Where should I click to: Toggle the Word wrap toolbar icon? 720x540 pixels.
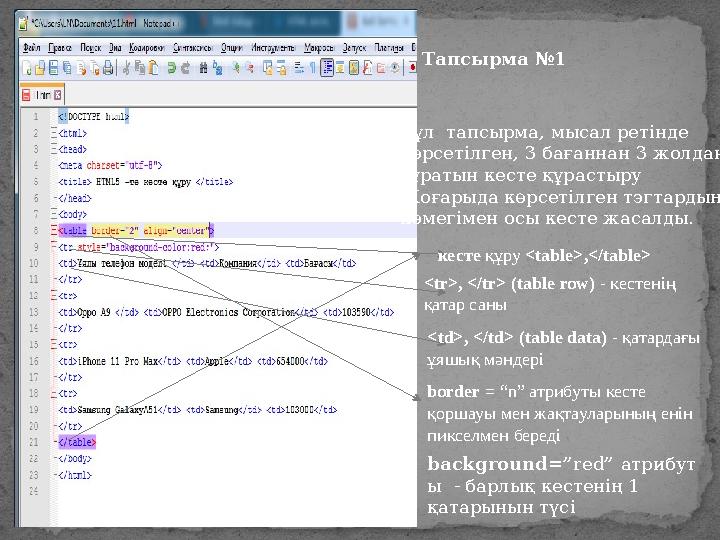[299, 68]
